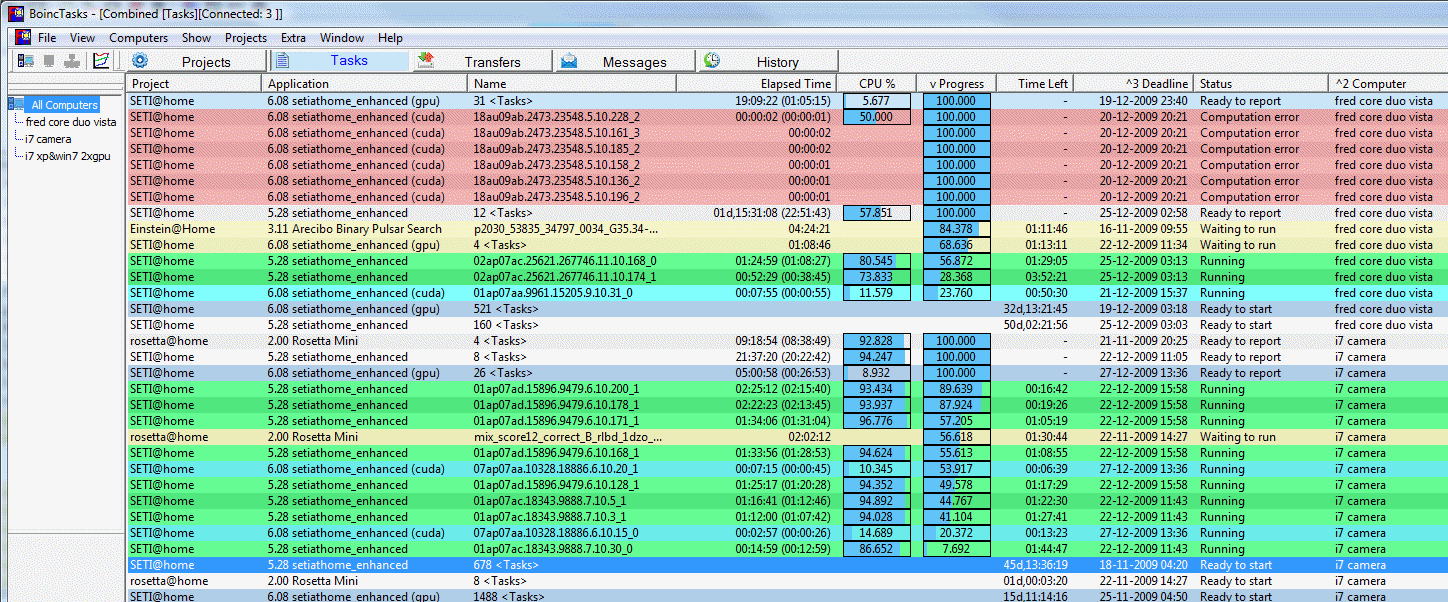Click the gear icon on Projects tab

[140, 61]
